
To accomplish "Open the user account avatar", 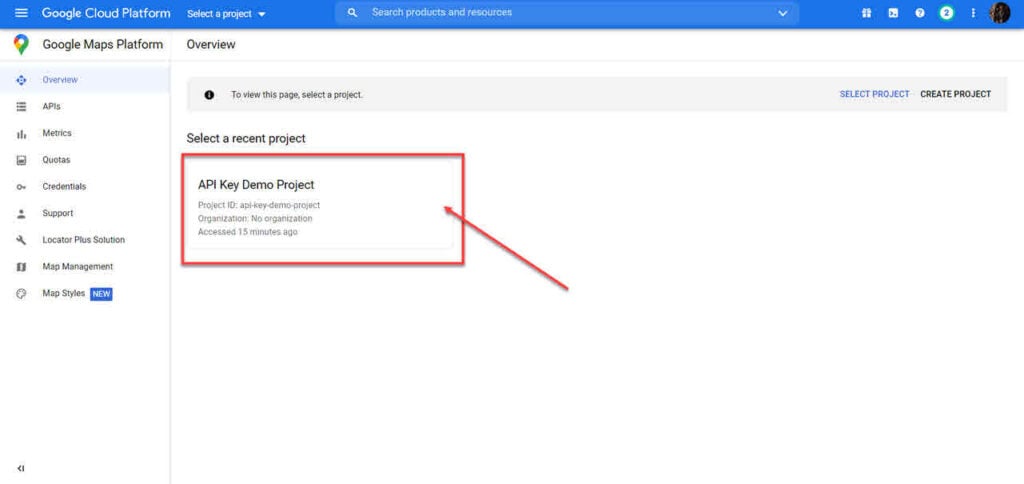I will coord(1000,12).
